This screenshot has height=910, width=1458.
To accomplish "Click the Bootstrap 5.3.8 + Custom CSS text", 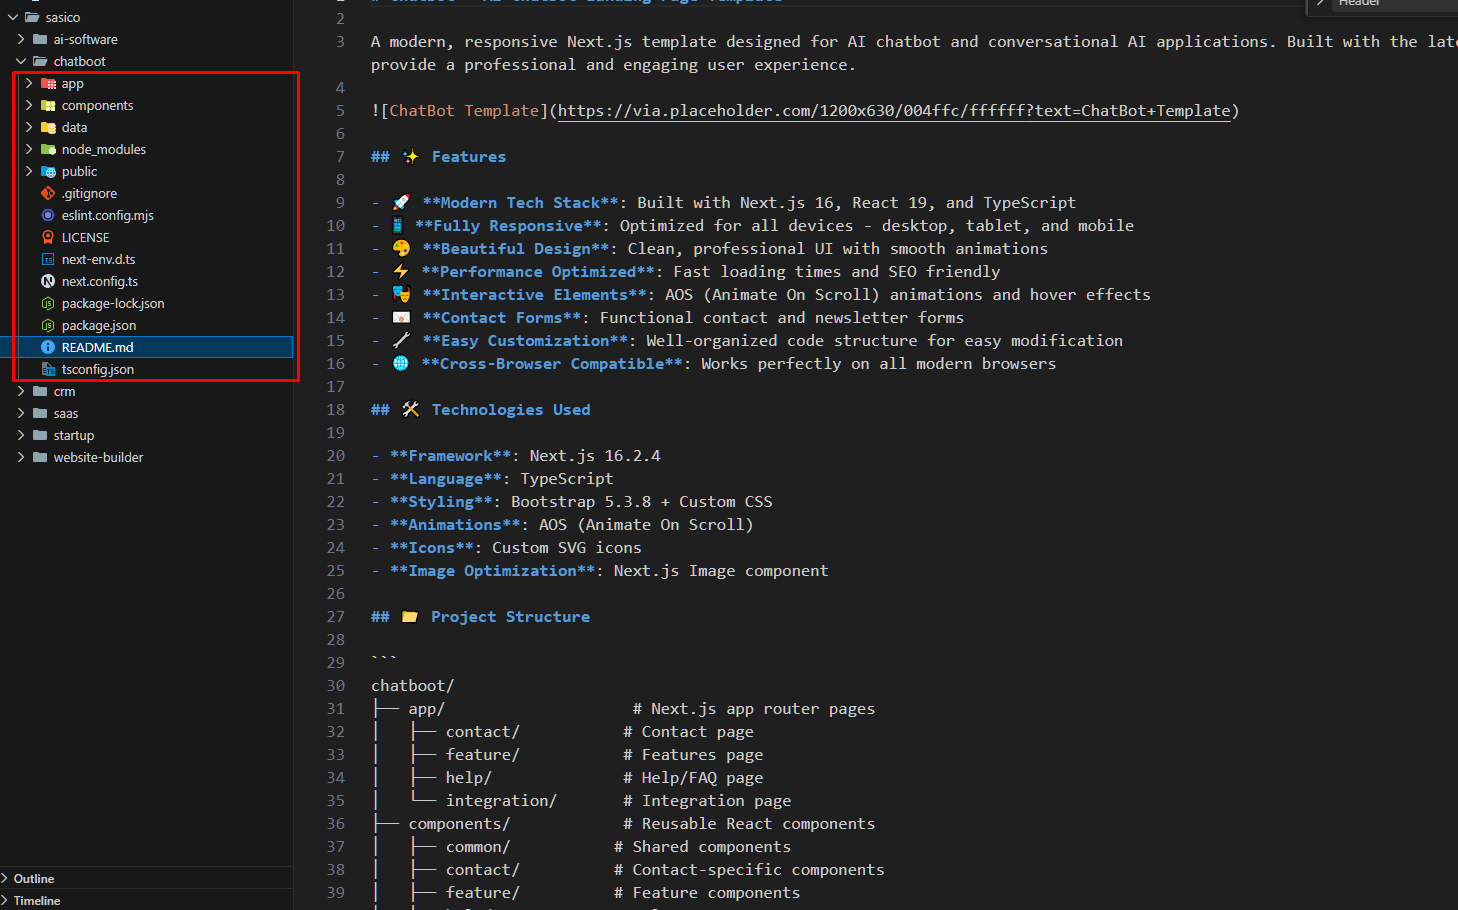I will tap(642, 502).
